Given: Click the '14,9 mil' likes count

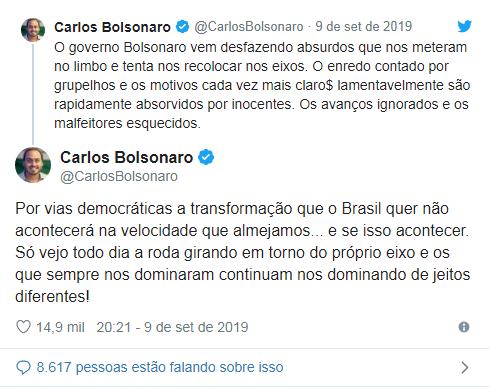Looking at the screenshot, I should tap(60, 327).
